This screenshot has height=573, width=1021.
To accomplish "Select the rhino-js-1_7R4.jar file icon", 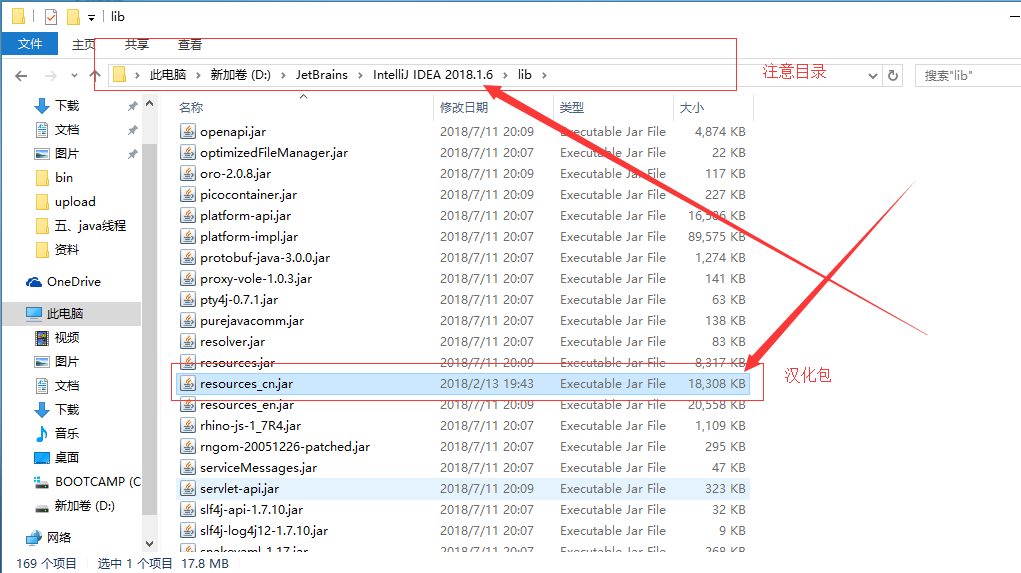I will (x=188, y=426).
